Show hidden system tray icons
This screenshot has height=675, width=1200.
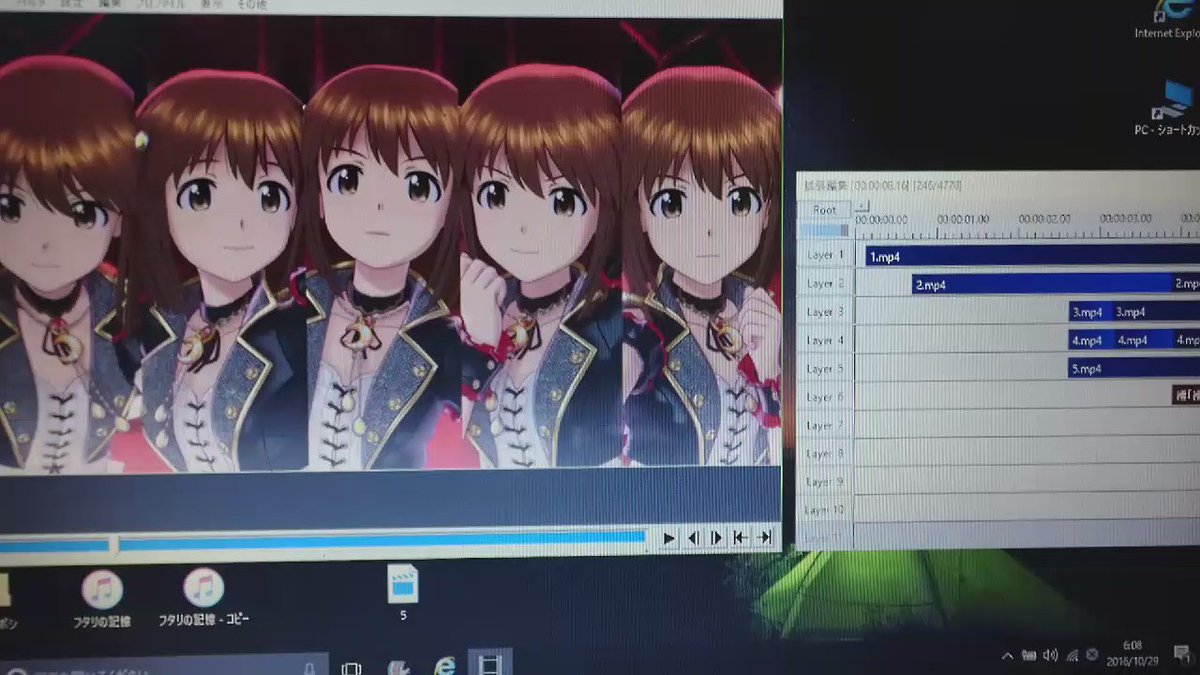click(x=1007, y=656)
